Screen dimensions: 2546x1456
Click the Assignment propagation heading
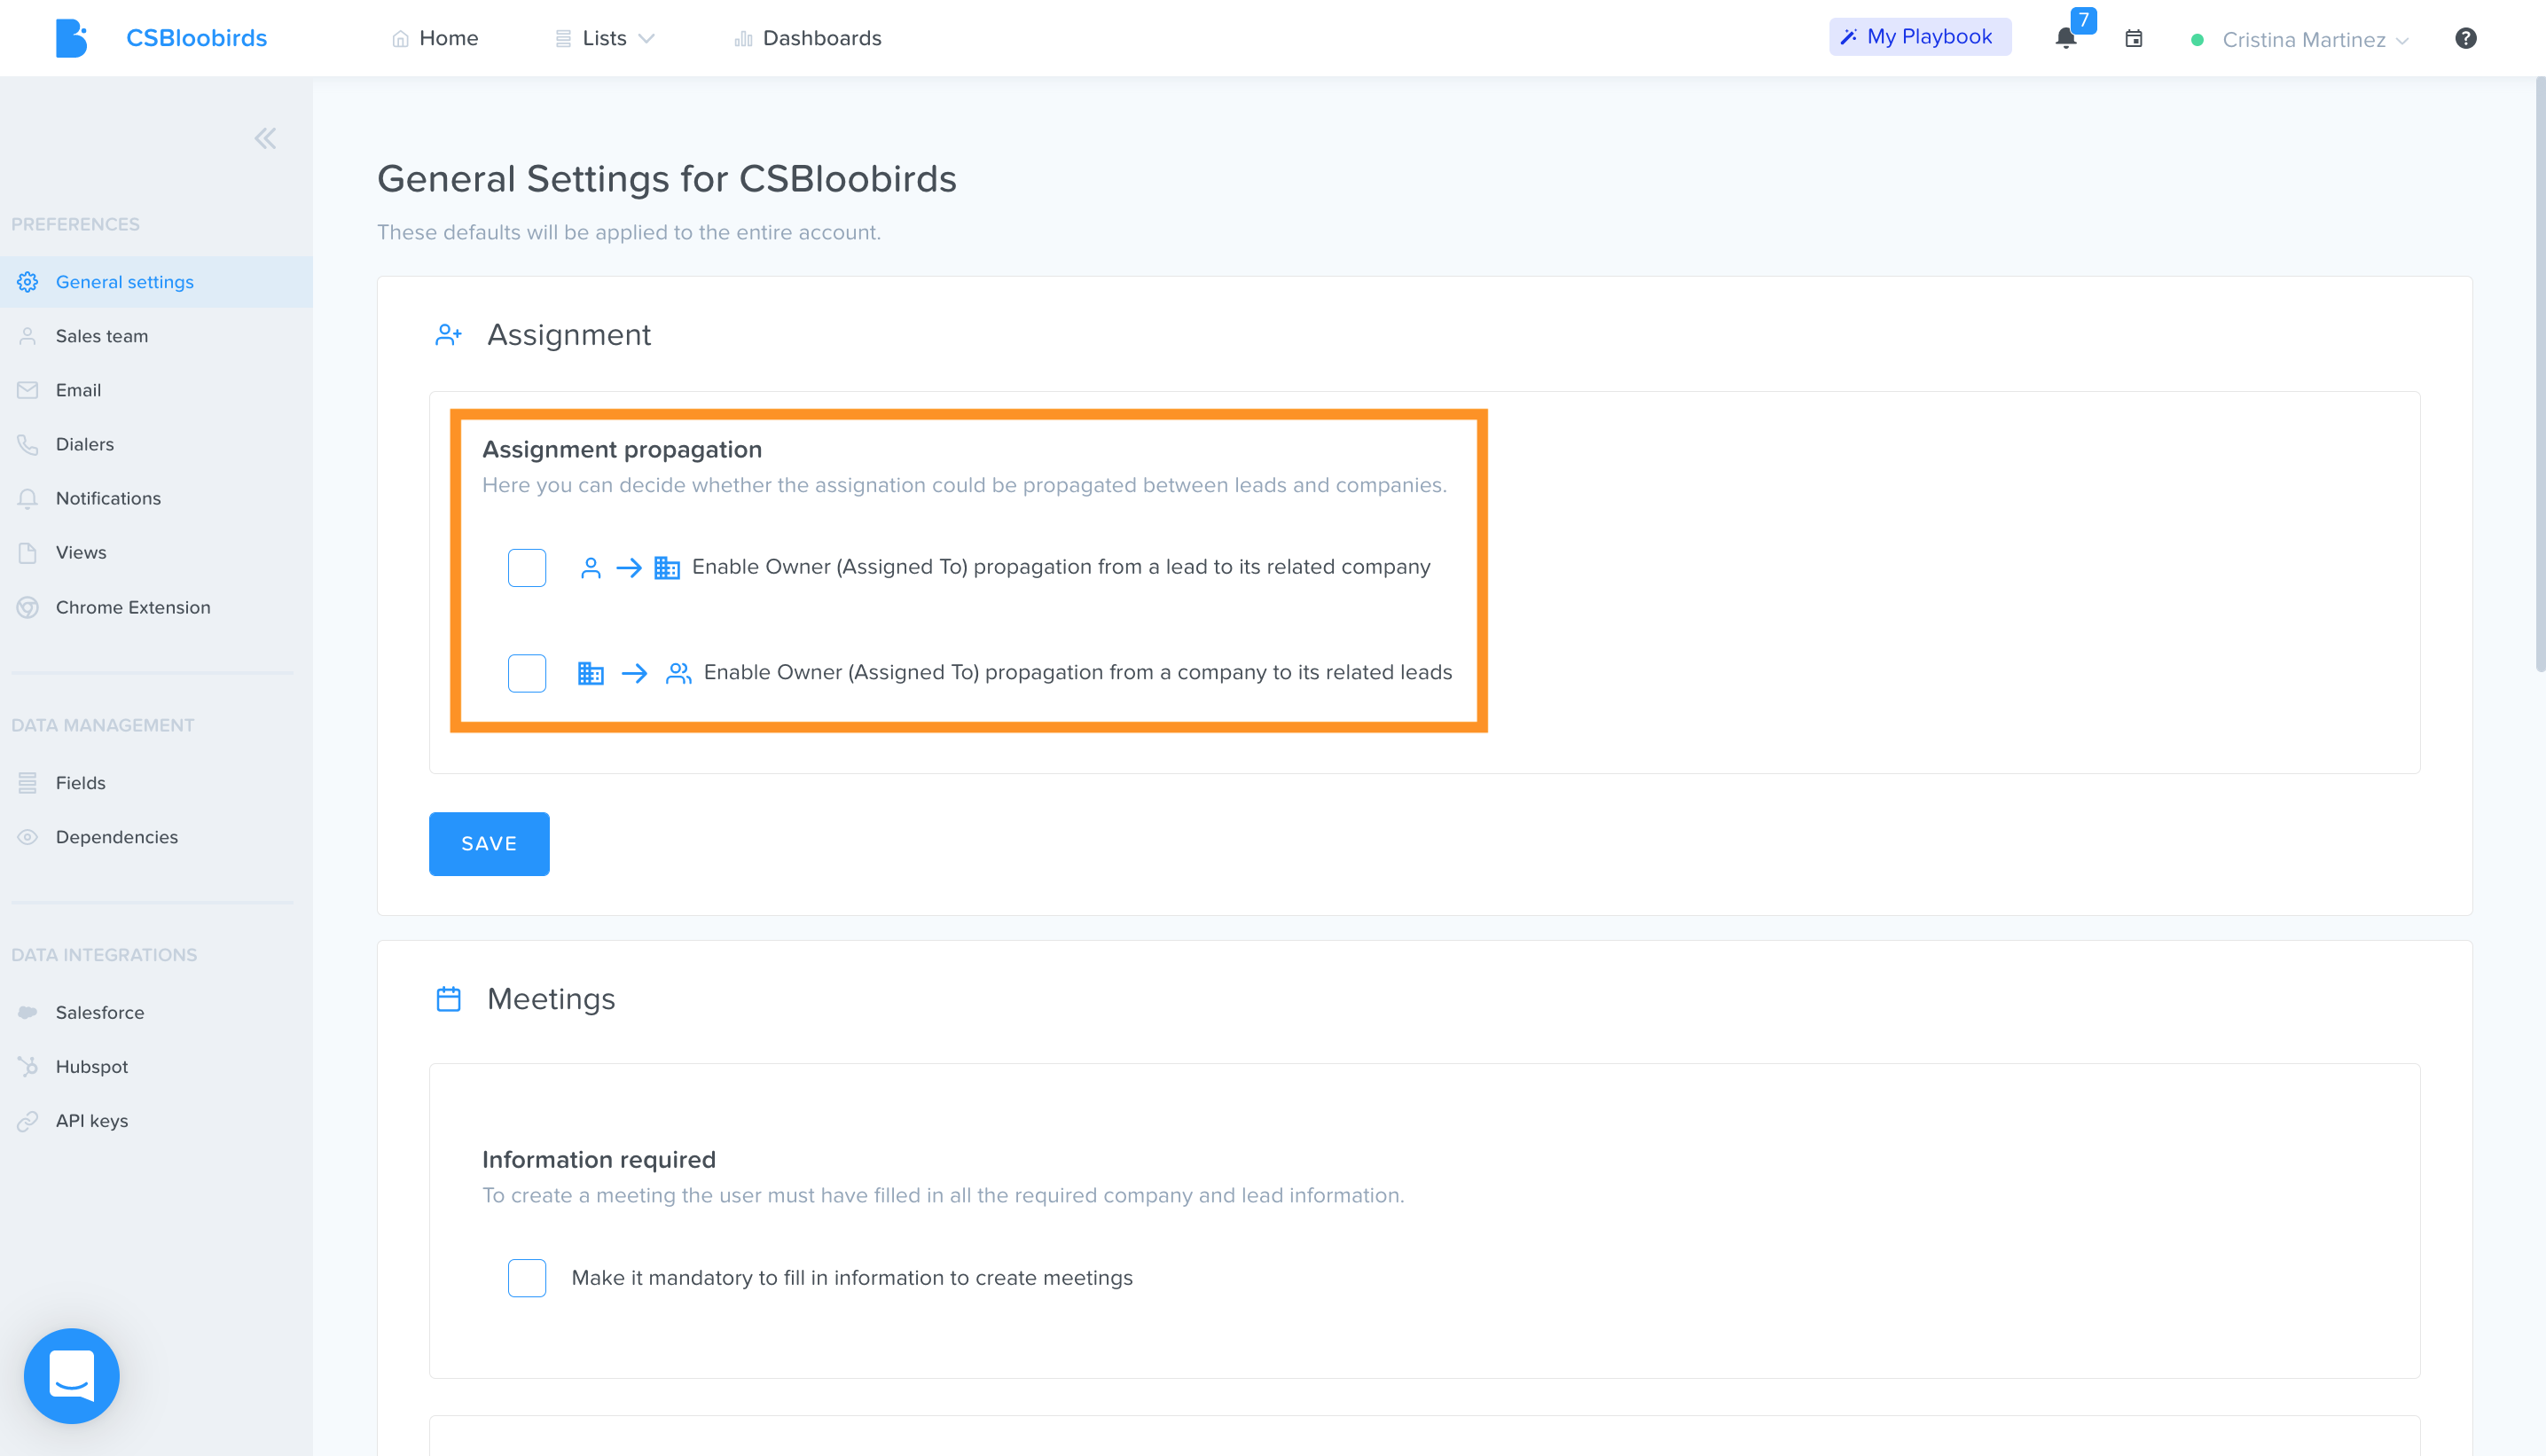622,450
